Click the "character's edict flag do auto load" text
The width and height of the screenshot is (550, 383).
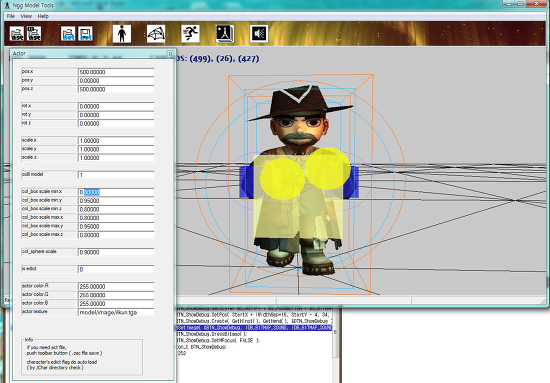62,362
